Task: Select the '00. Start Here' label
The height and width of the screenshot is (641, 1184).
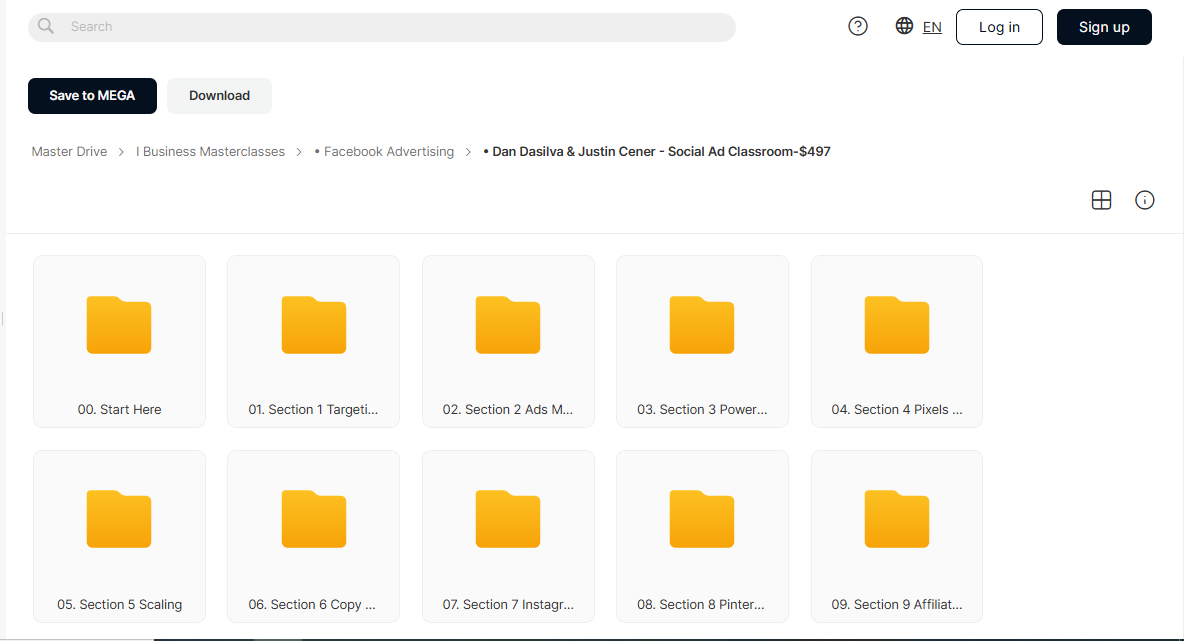Action: [x=119, y=410]
